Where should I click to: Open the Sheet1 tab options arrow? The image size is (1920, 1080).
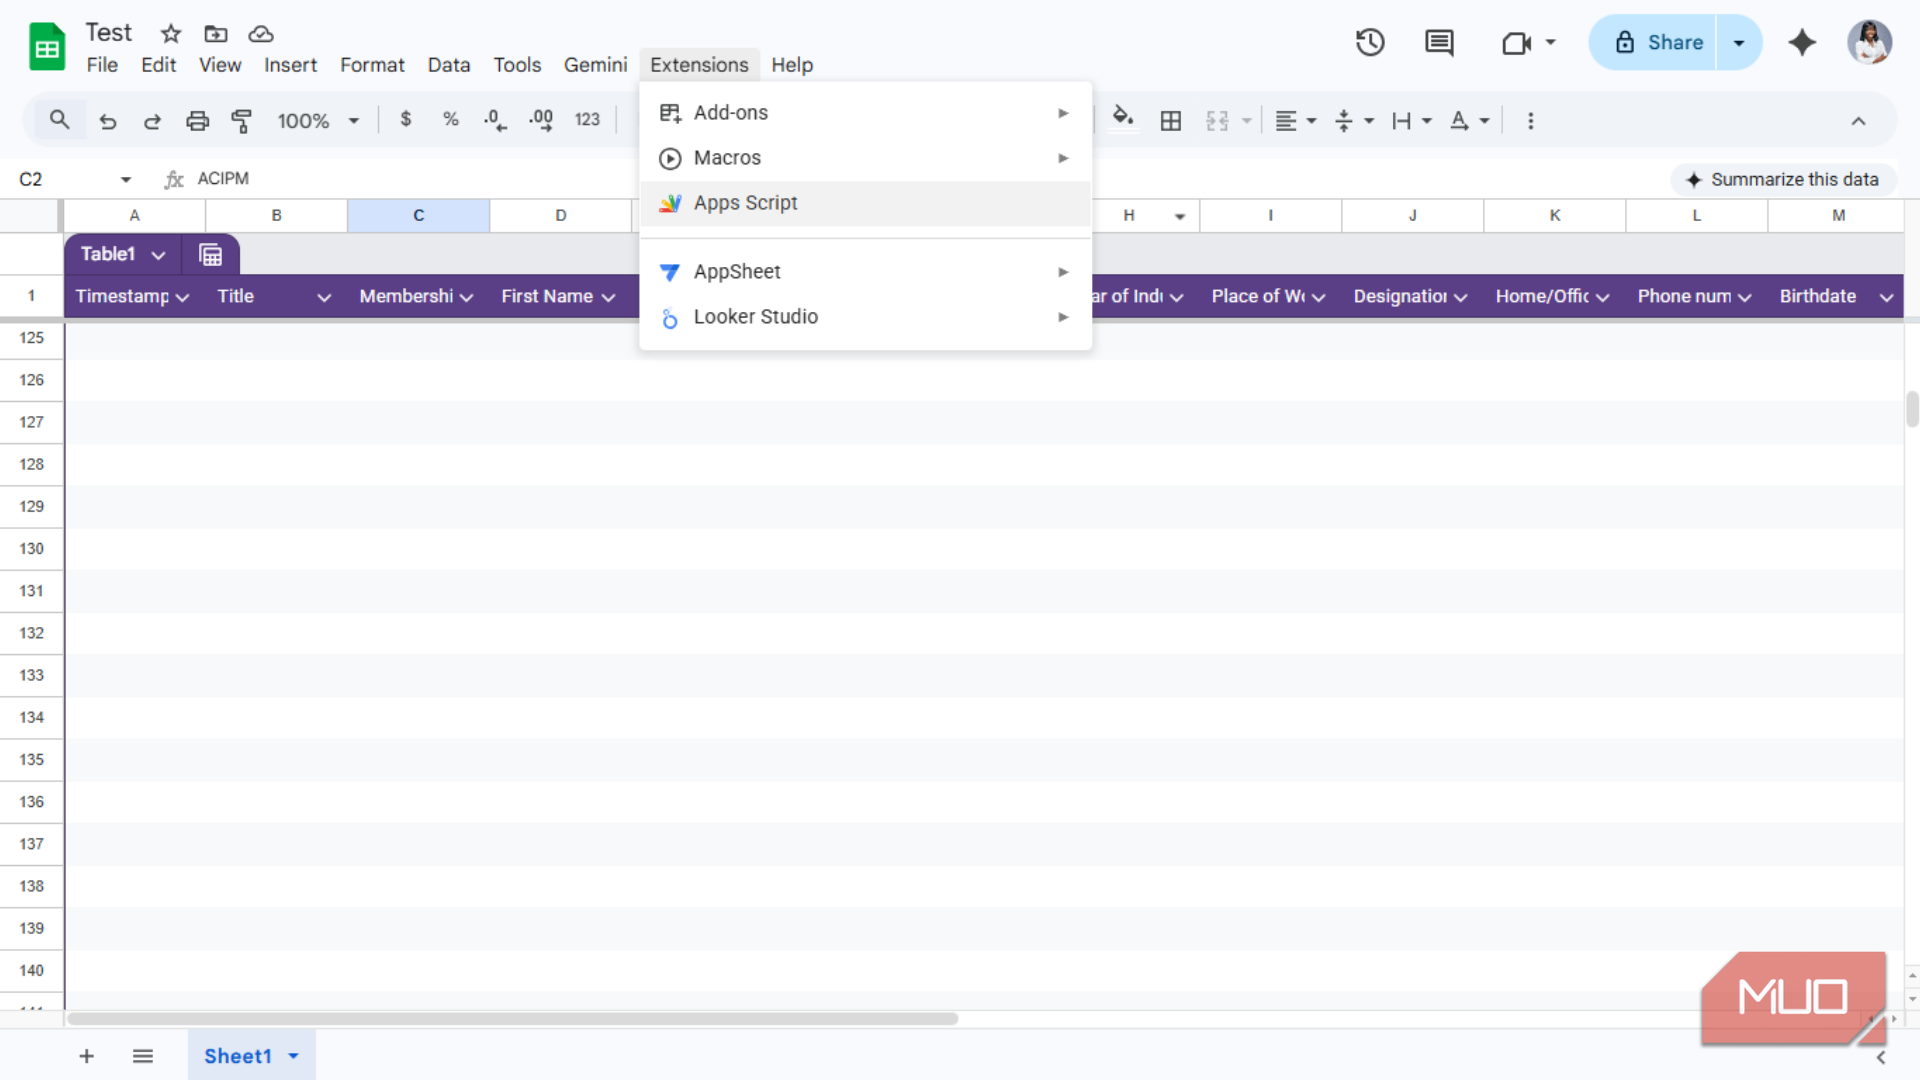293,1056
